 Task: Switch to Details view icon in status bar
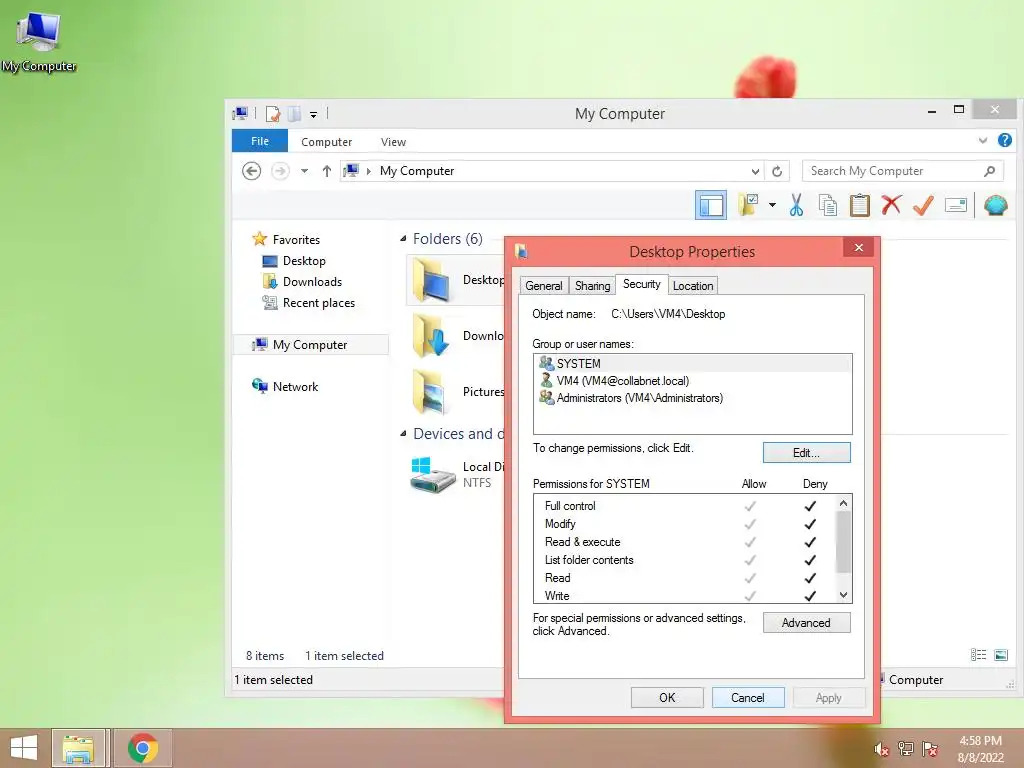click(x=978, y=655)
